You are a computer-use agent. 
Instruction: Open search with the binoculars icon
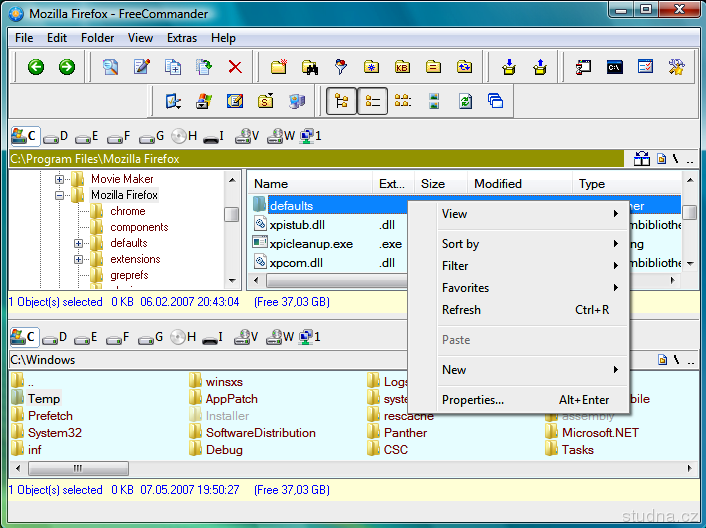[310, 67]
